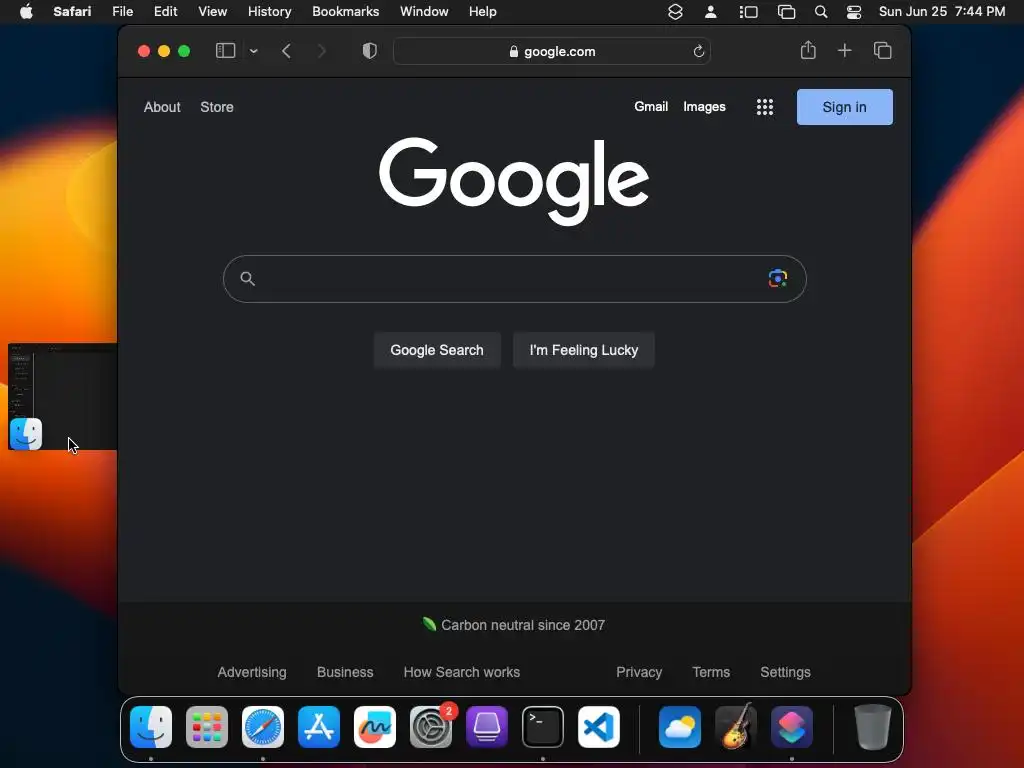
Task: Open the Bookmarks menu
Action: (345, 12)
